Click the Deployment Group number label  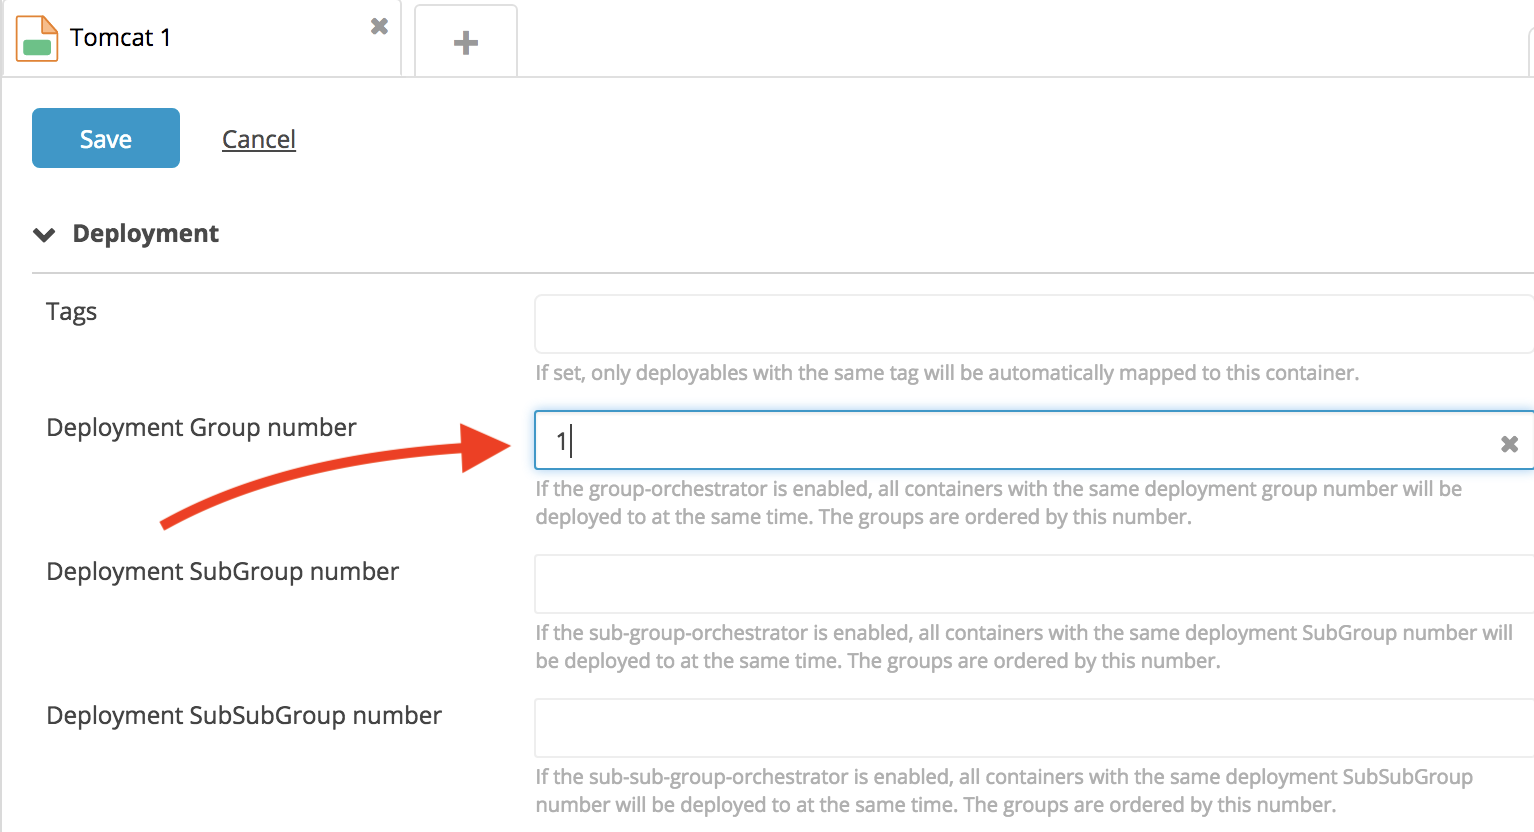[201, 428]
